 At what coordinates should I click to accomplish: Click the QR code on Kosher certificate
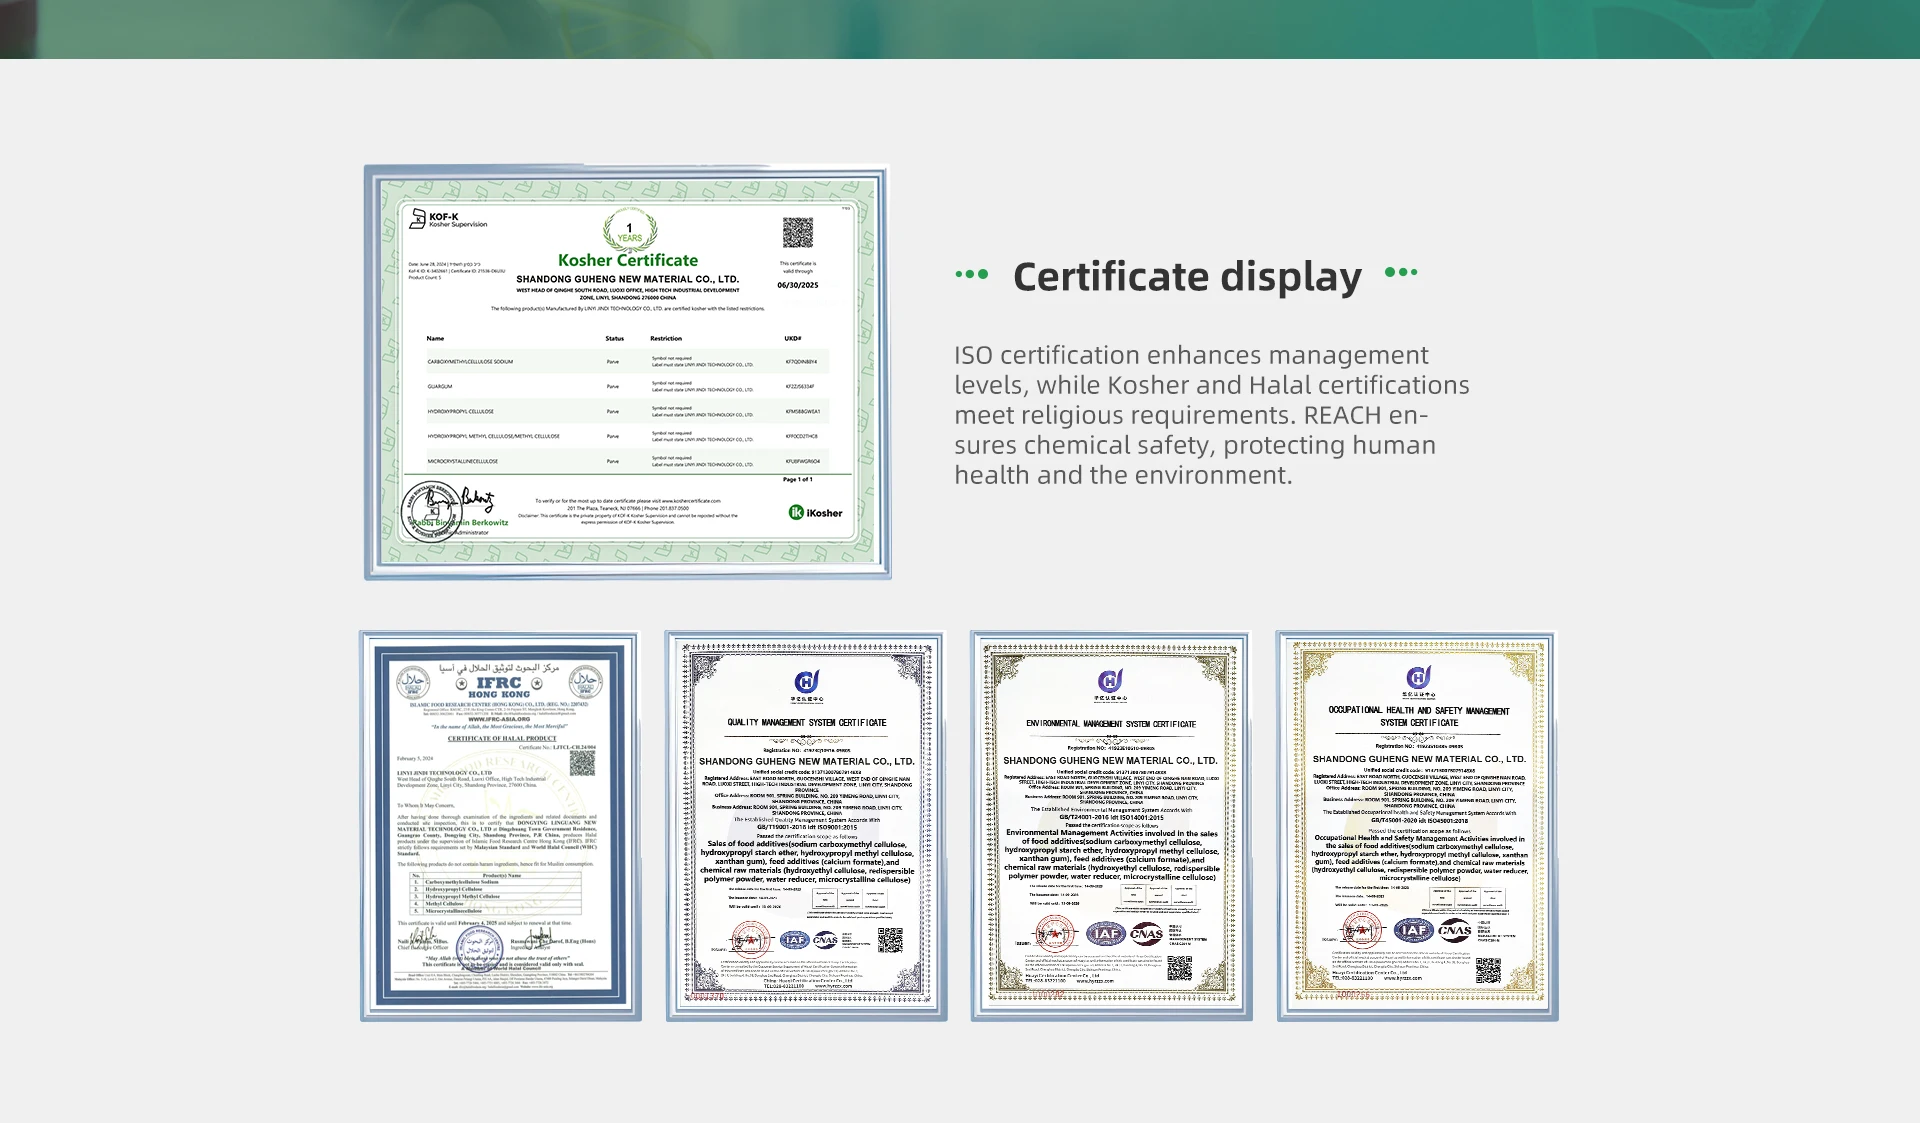coord(797,232)
